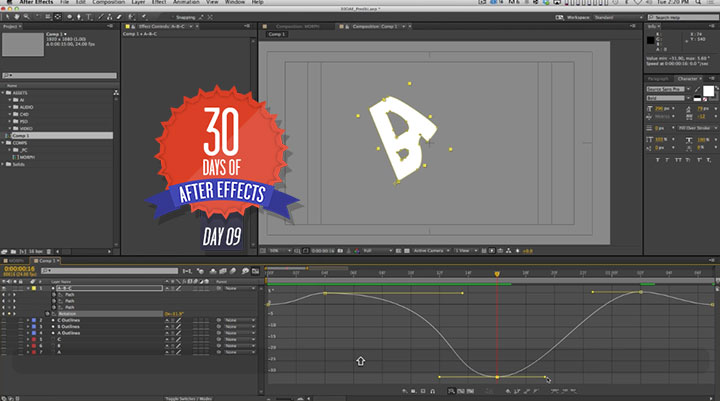Click the Project panel search field
This screenshot has width=720, height=401.
click(x=59, y=75)
